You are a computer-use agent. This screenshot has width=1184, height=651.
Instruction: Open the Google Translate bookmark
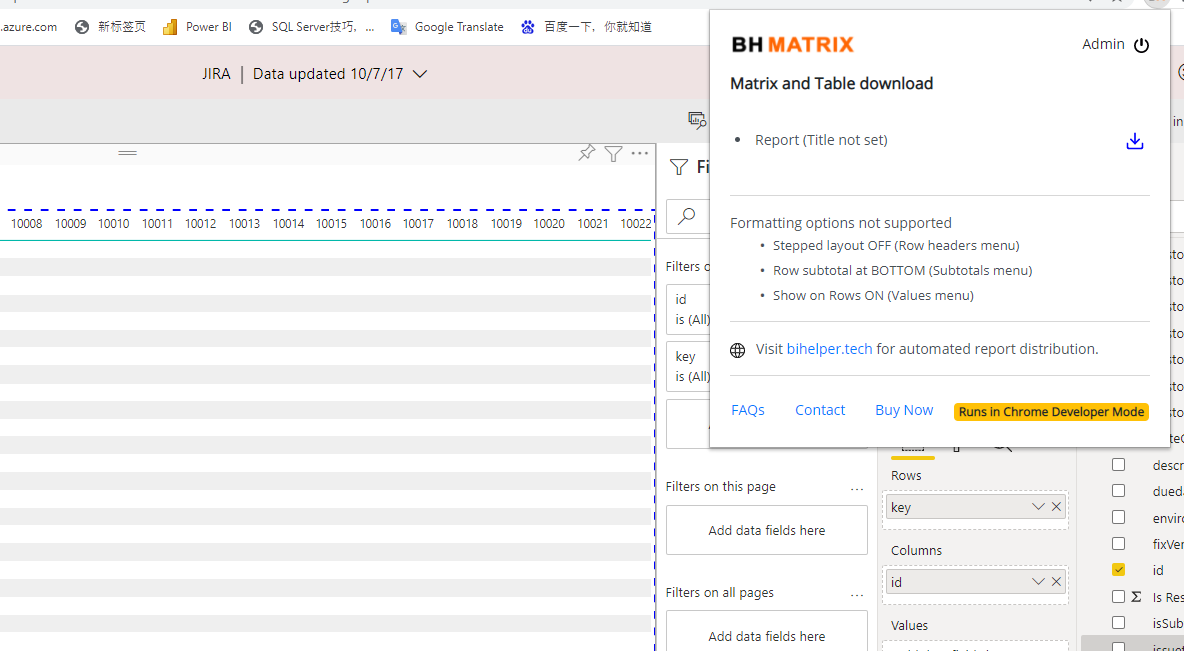[447, 26]
